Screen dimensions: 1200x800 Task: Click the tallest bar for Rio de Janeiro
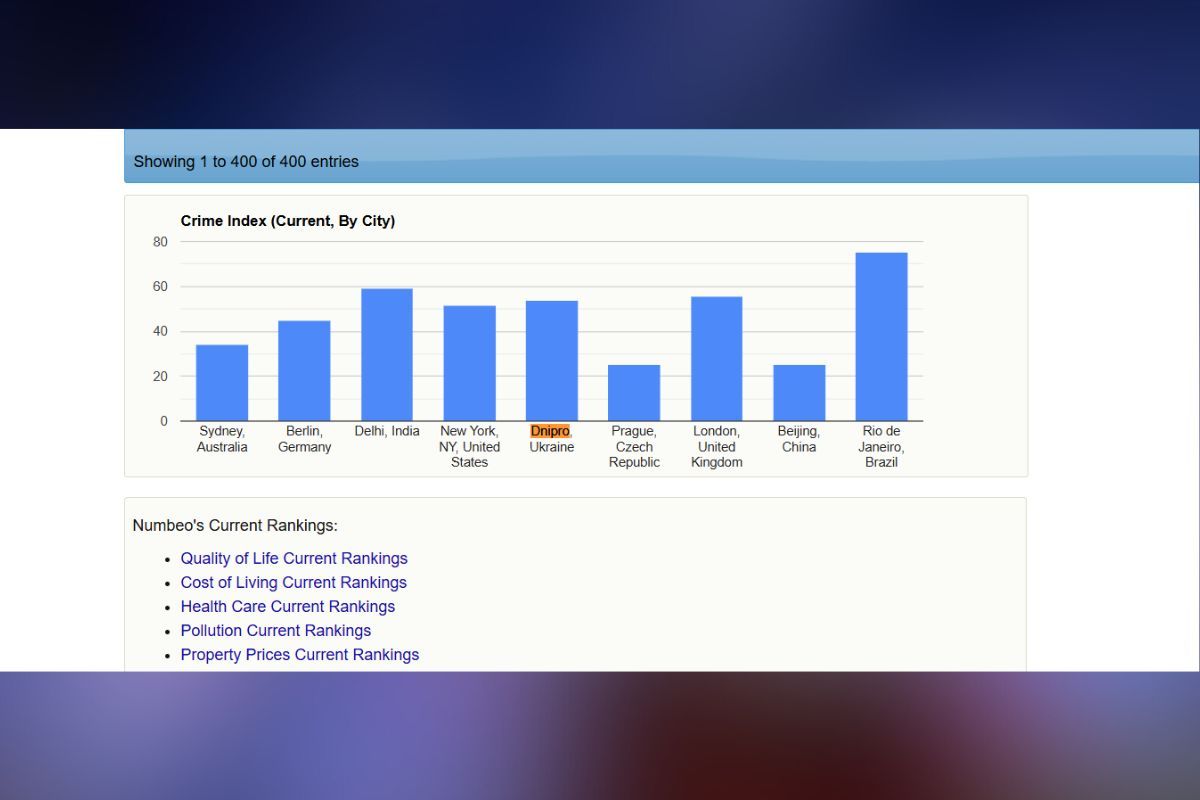881,337
